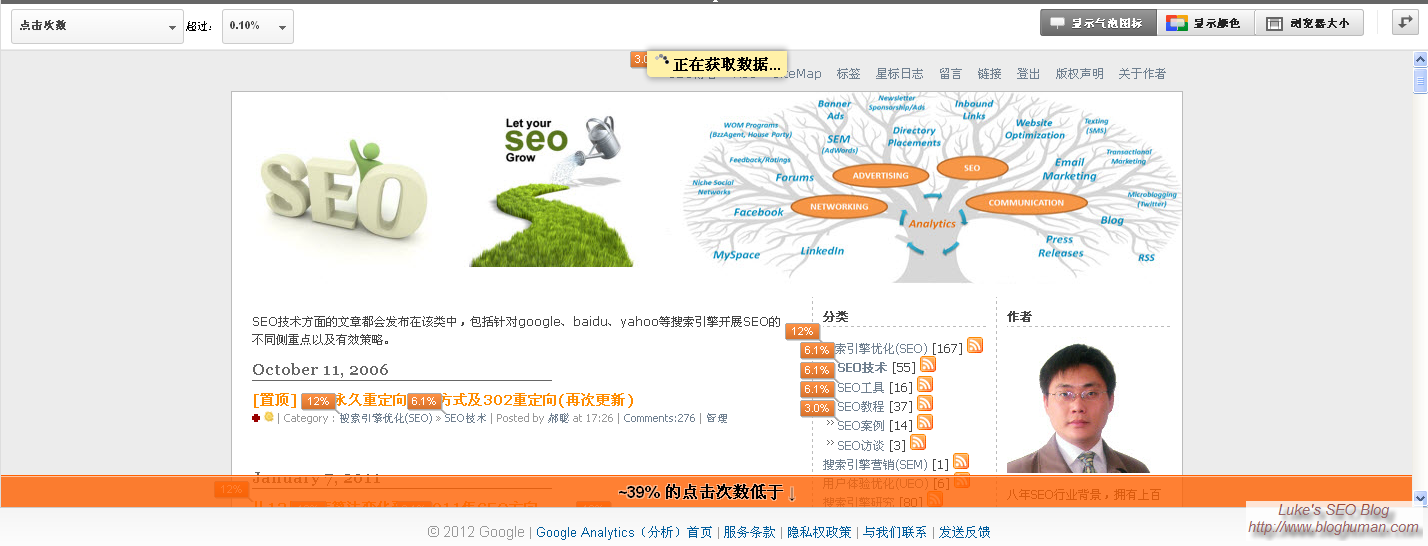Open the 标签 menu item
The image size is (1428, 546).
pyautogui.click(x=849, y=74)
